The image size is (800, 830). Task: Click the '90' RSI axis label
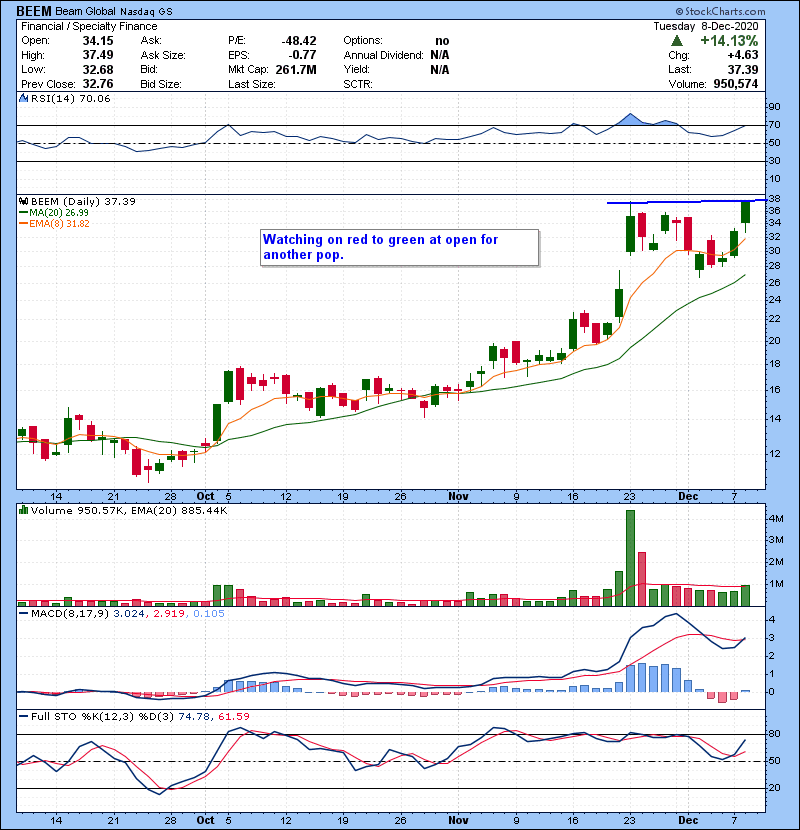(x=774, y=106)
